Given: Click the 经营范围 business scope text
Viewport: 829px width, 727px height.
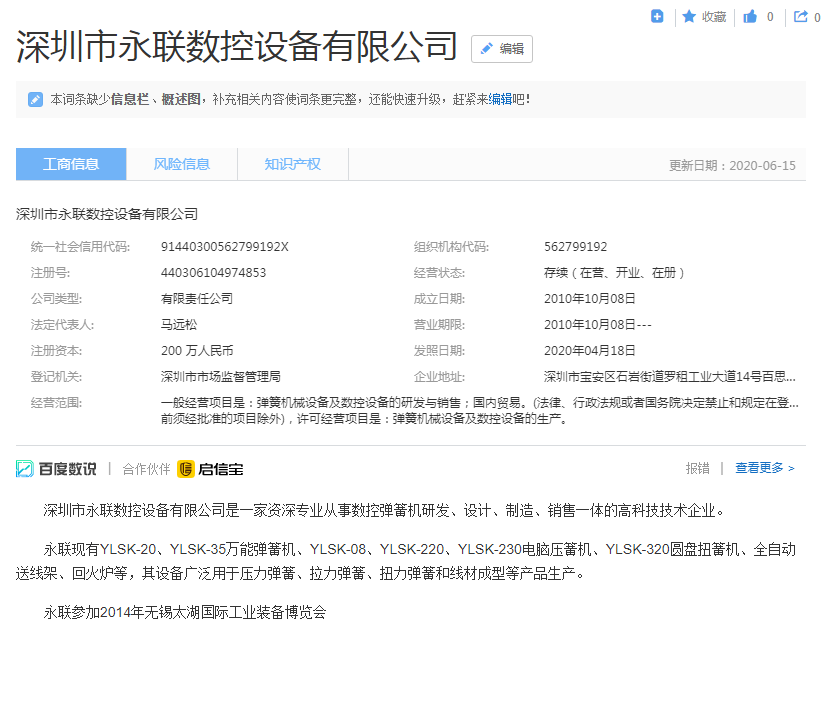Looking at the screenshot, I should point(480,411).
